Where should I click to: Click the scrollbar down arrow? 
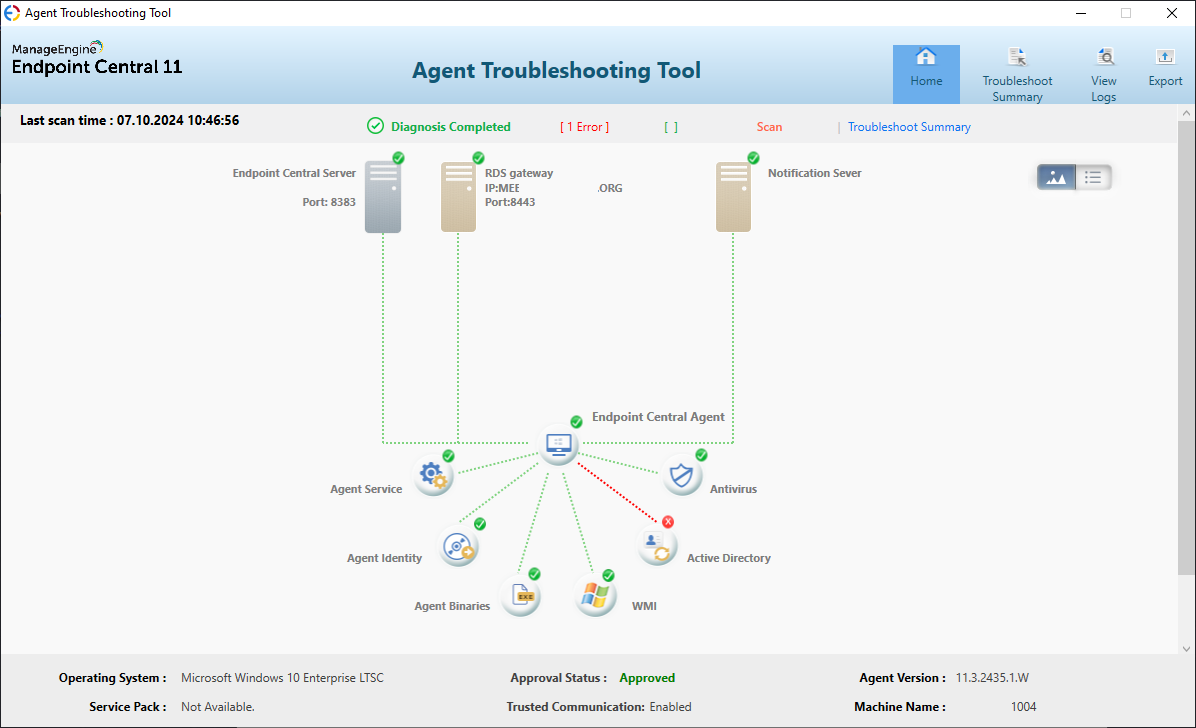pos(1185,649)
